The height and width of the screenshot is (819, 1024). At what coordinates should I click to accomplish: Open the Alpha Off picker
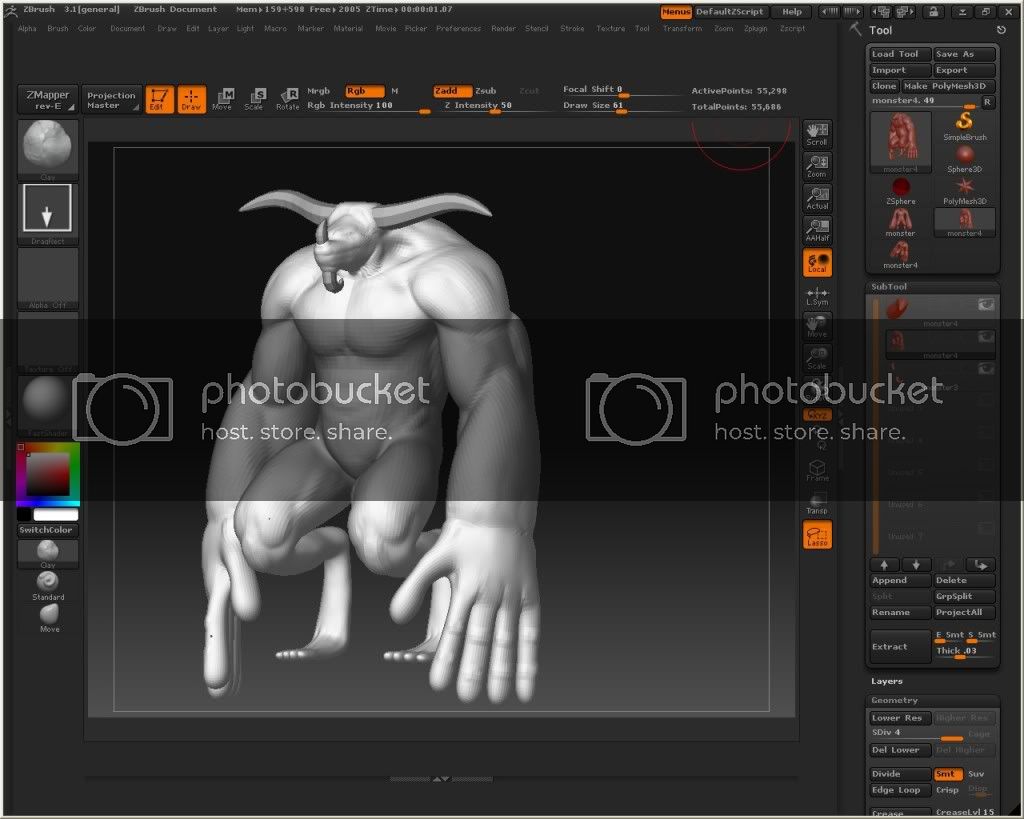click(48, 278)
